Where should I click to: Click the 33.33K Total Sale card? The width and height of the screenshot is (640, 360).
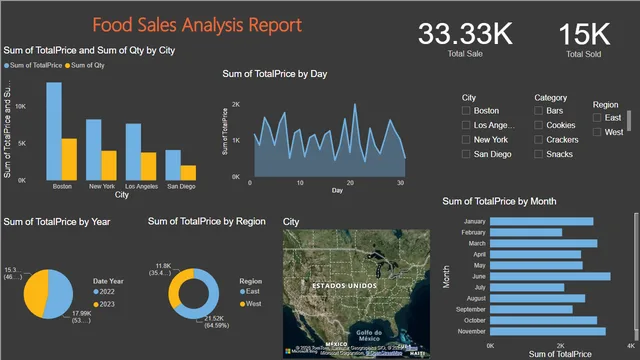(x=465, y=39)
